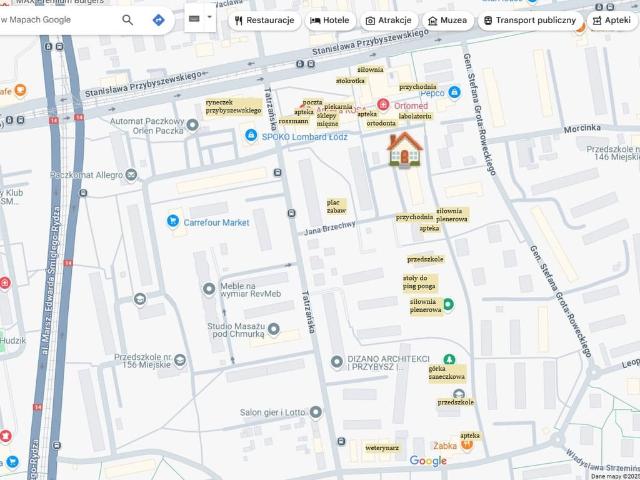Select the green park tree pin

(x=449, y=359)
